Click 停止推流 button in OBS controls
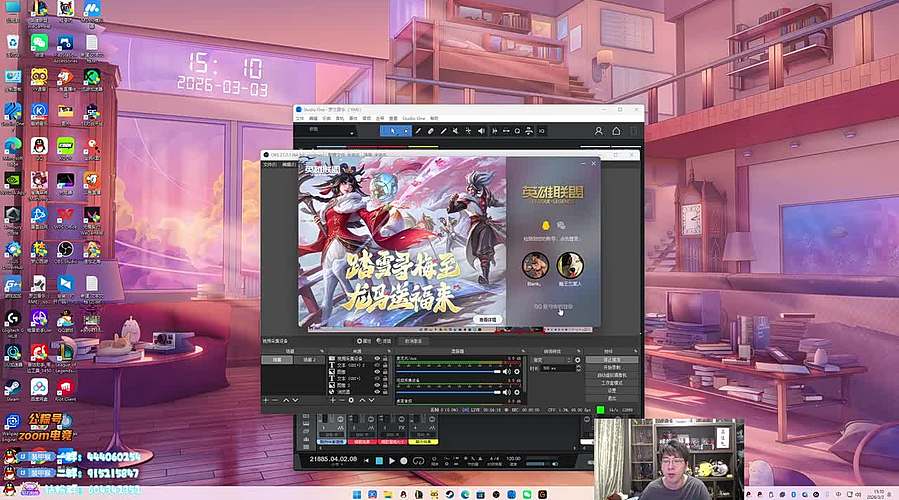This screenshot has height=500, width=899. click(611, 360)
